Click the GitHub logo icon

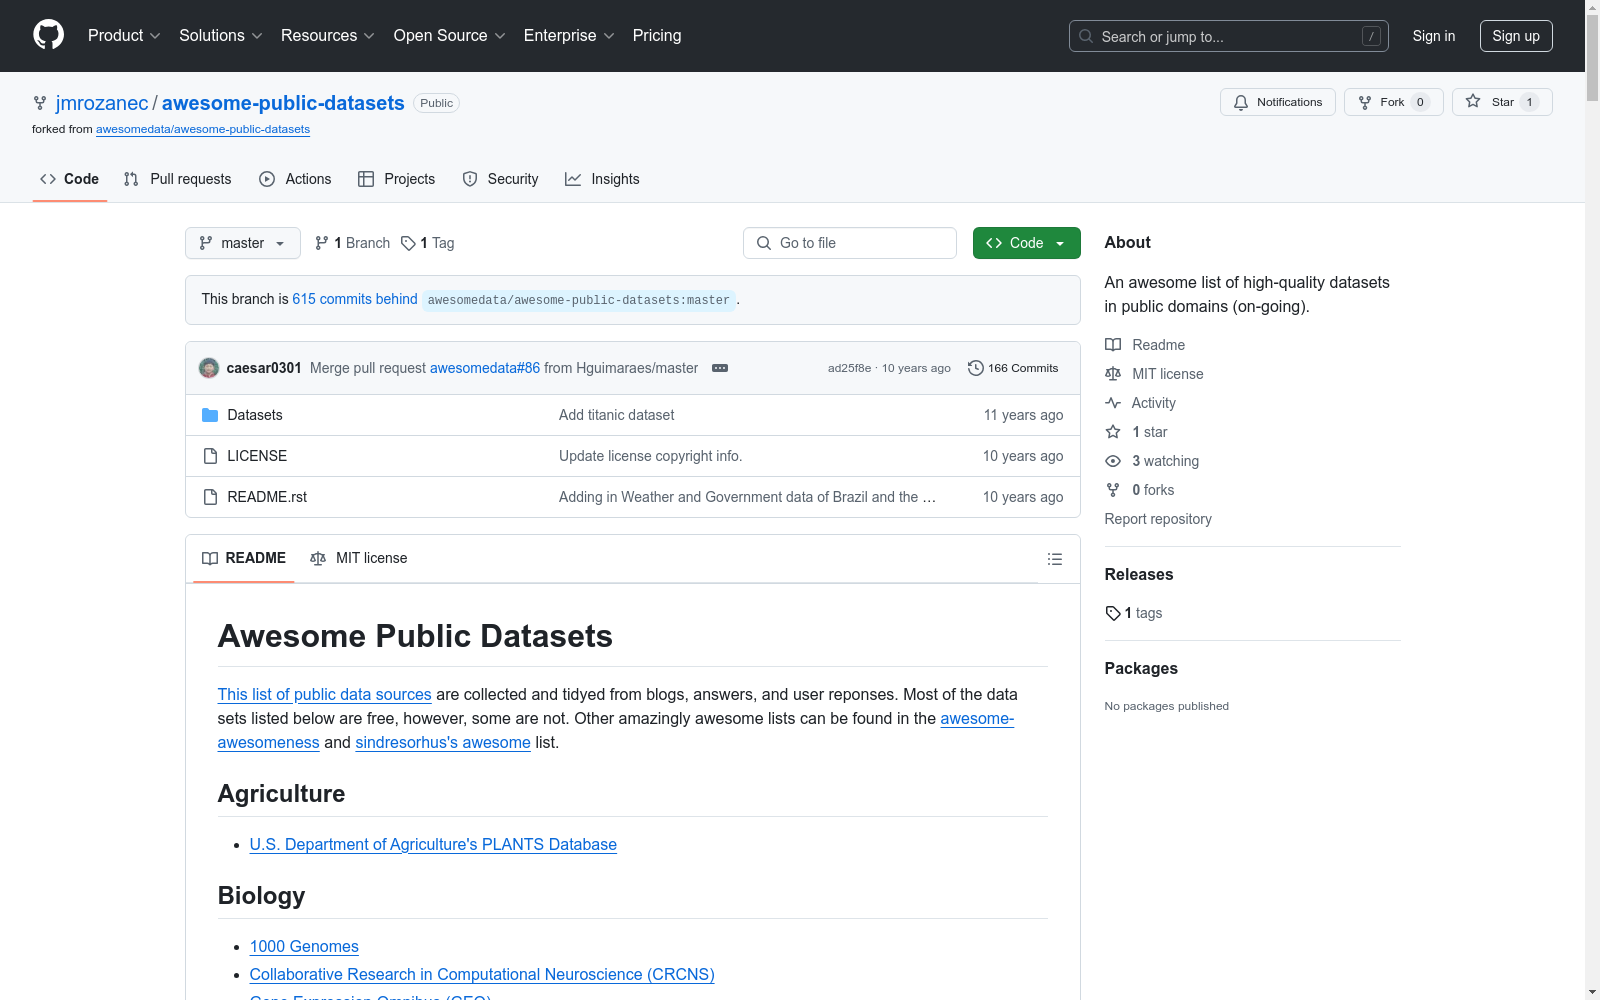click(x=48, y=35)
